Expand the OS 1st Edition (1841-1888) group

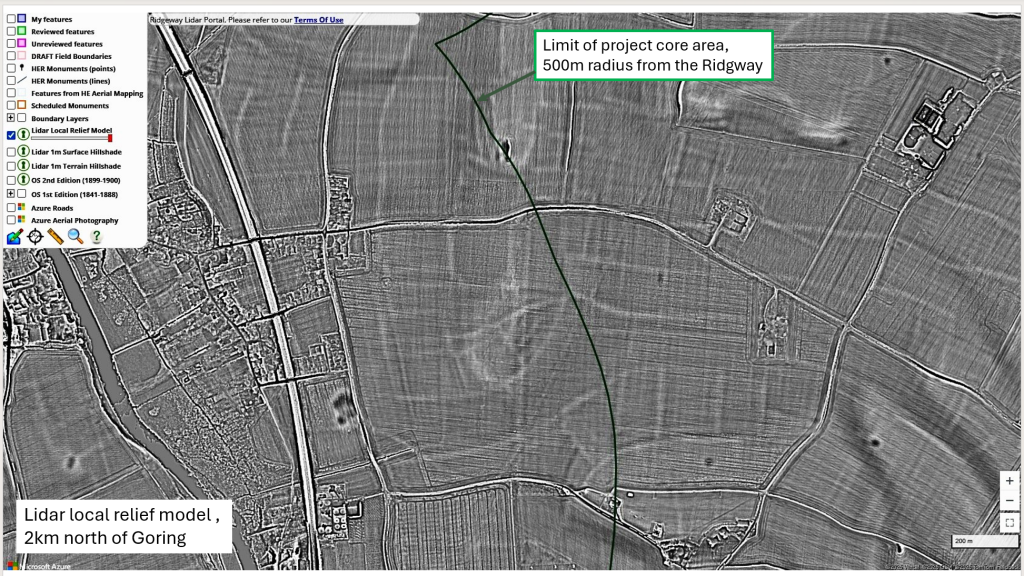coord(10,193)
